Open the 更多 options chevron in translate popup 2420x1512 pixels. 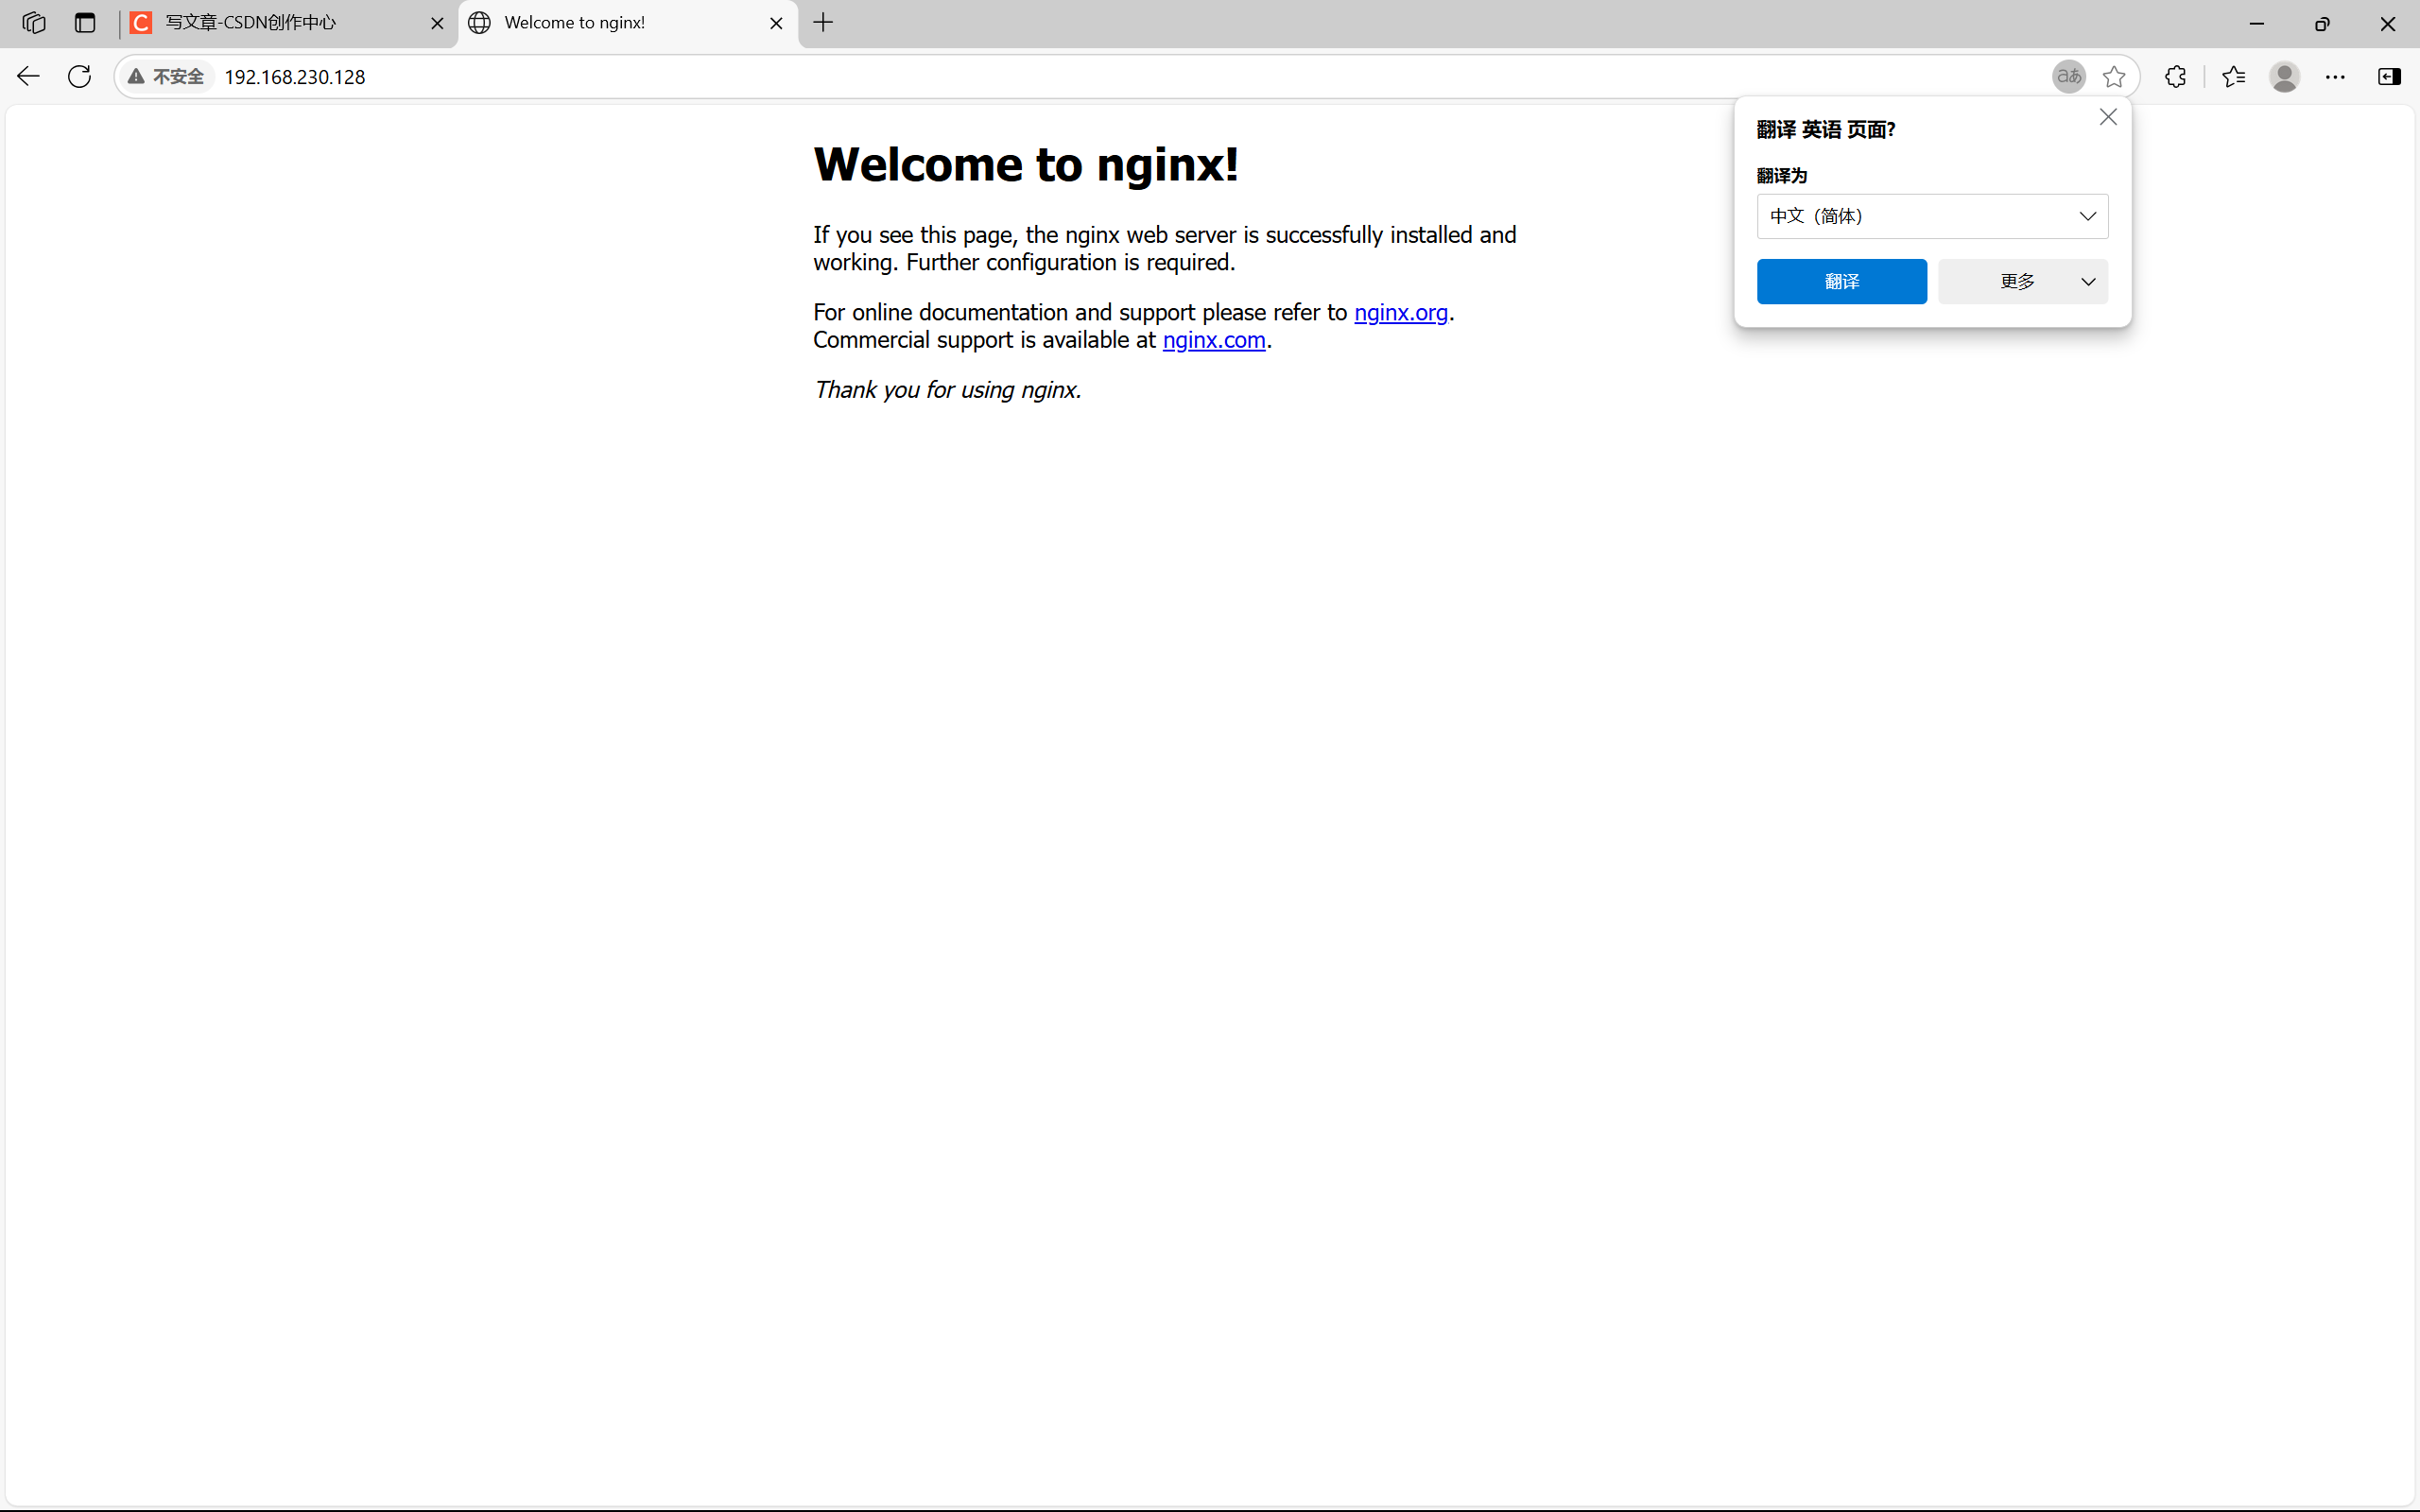click(x=2088, y=281)
